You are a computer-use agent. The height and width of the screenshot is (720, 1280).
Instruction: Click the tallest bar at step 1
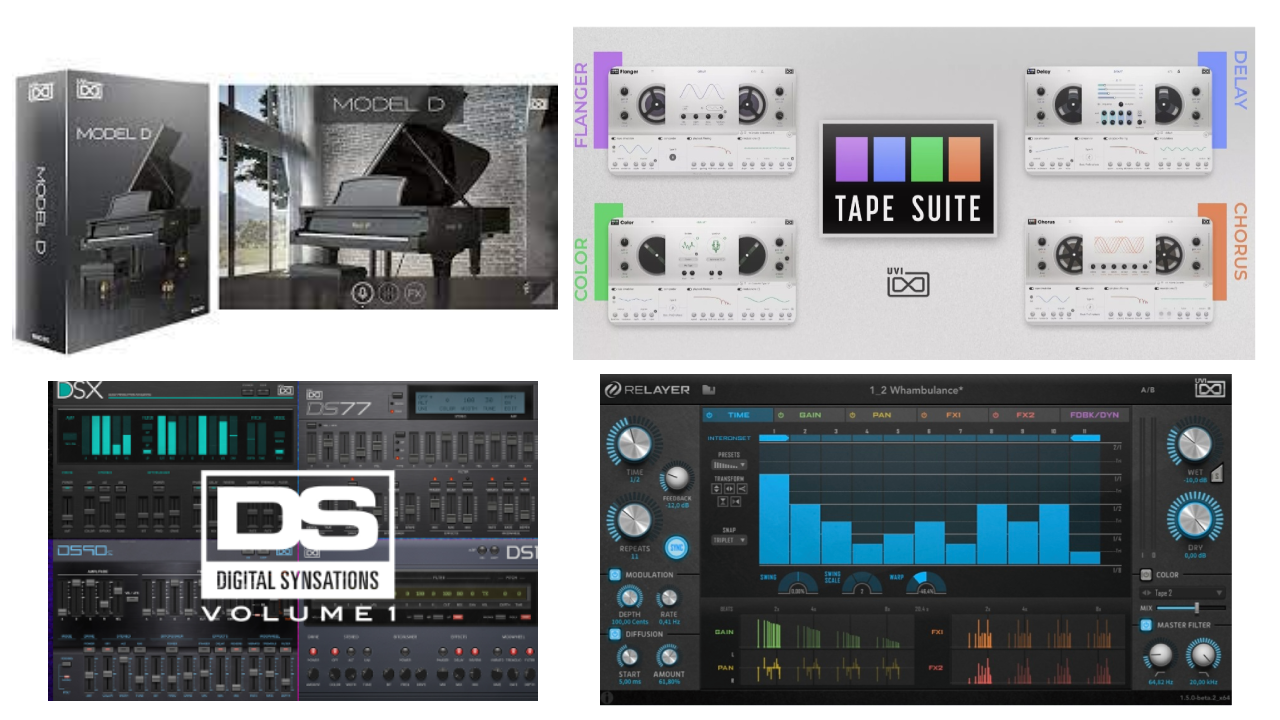click(774, 519)
